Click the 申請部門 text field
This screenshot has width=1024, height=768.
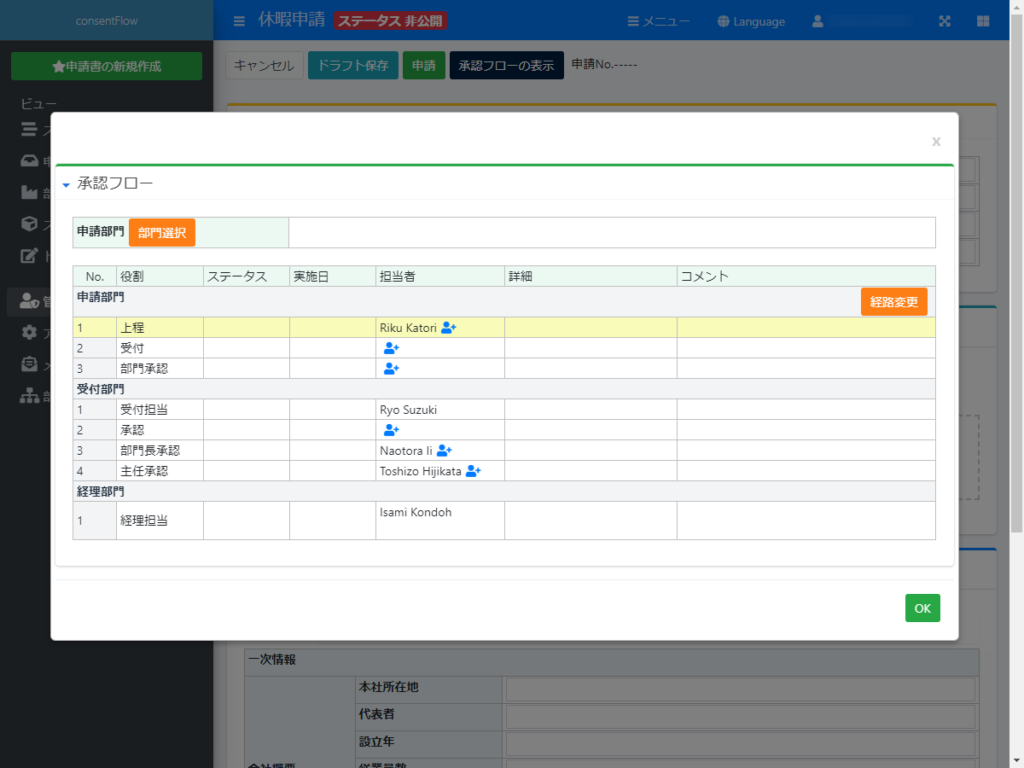(612, 232)
